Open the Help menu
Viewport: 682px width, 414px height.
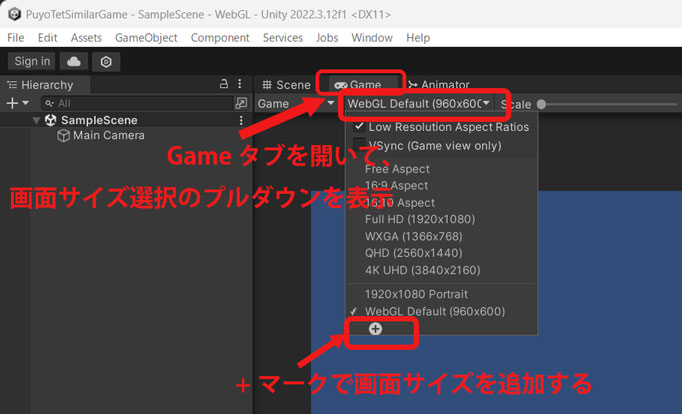click(x=418, y=38)
